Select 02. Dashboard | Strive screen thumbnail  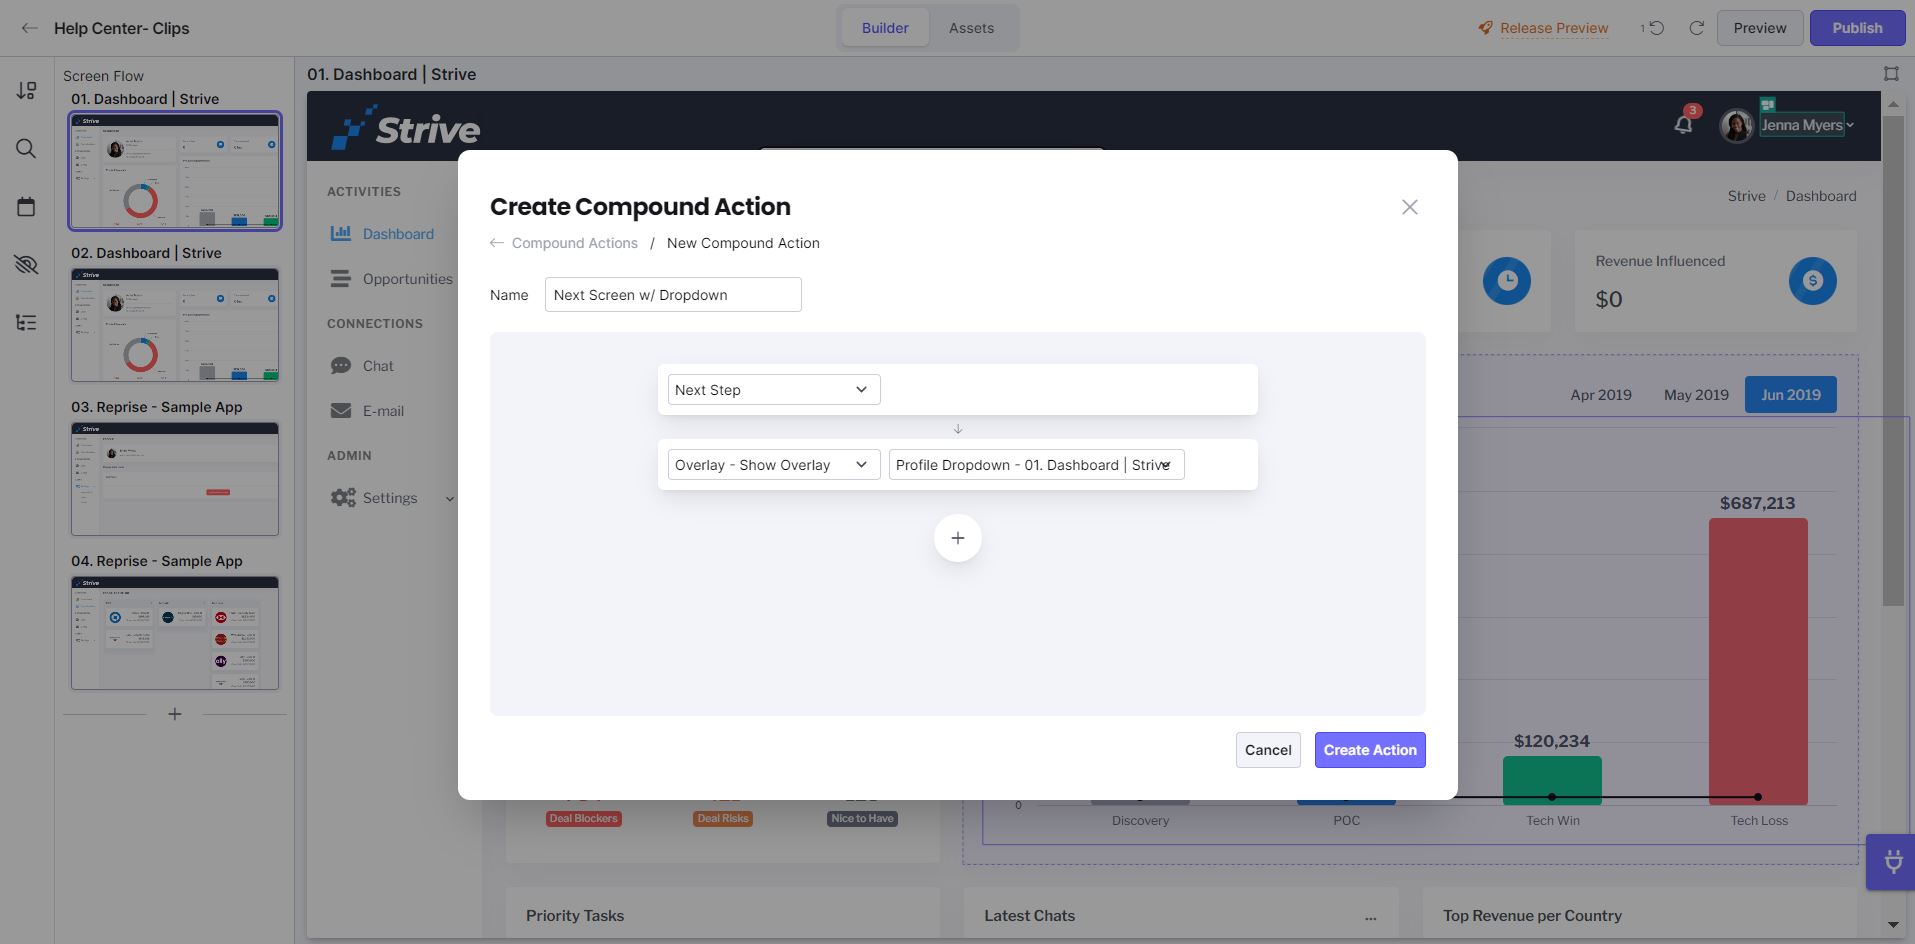tap(175, 325)
